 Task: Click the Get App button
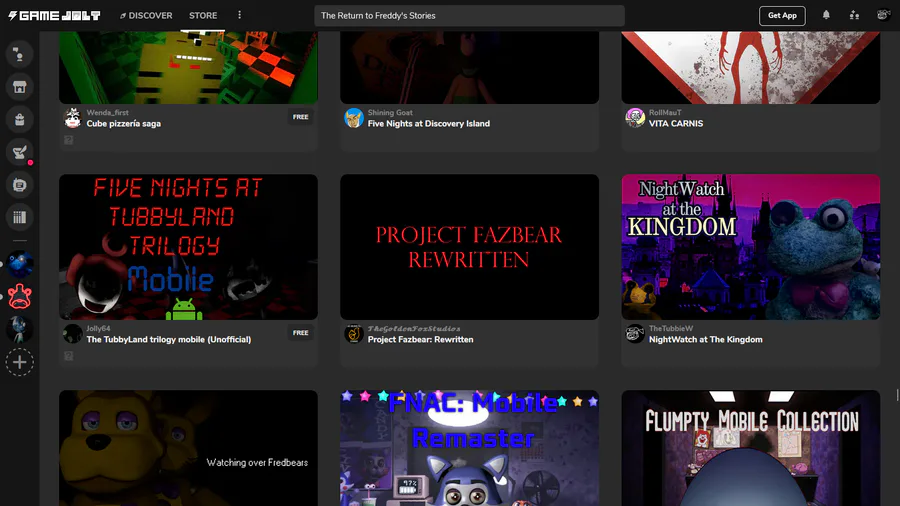[782, 15]
